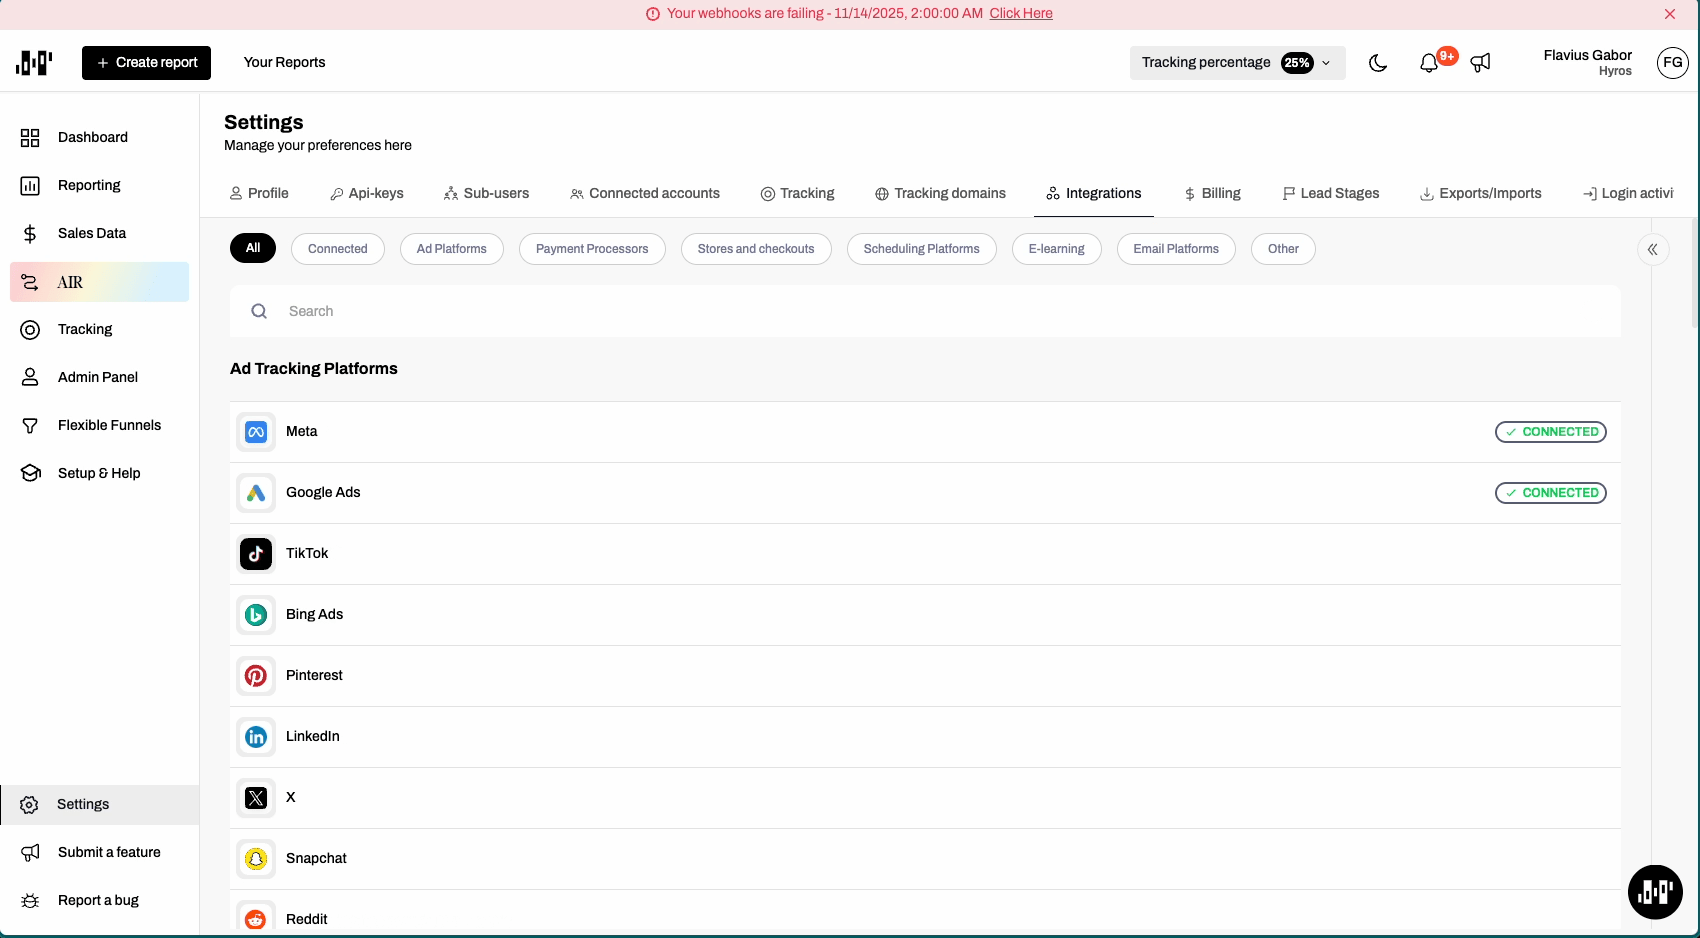Click the Snapchat ghost icon

(256, 859)
